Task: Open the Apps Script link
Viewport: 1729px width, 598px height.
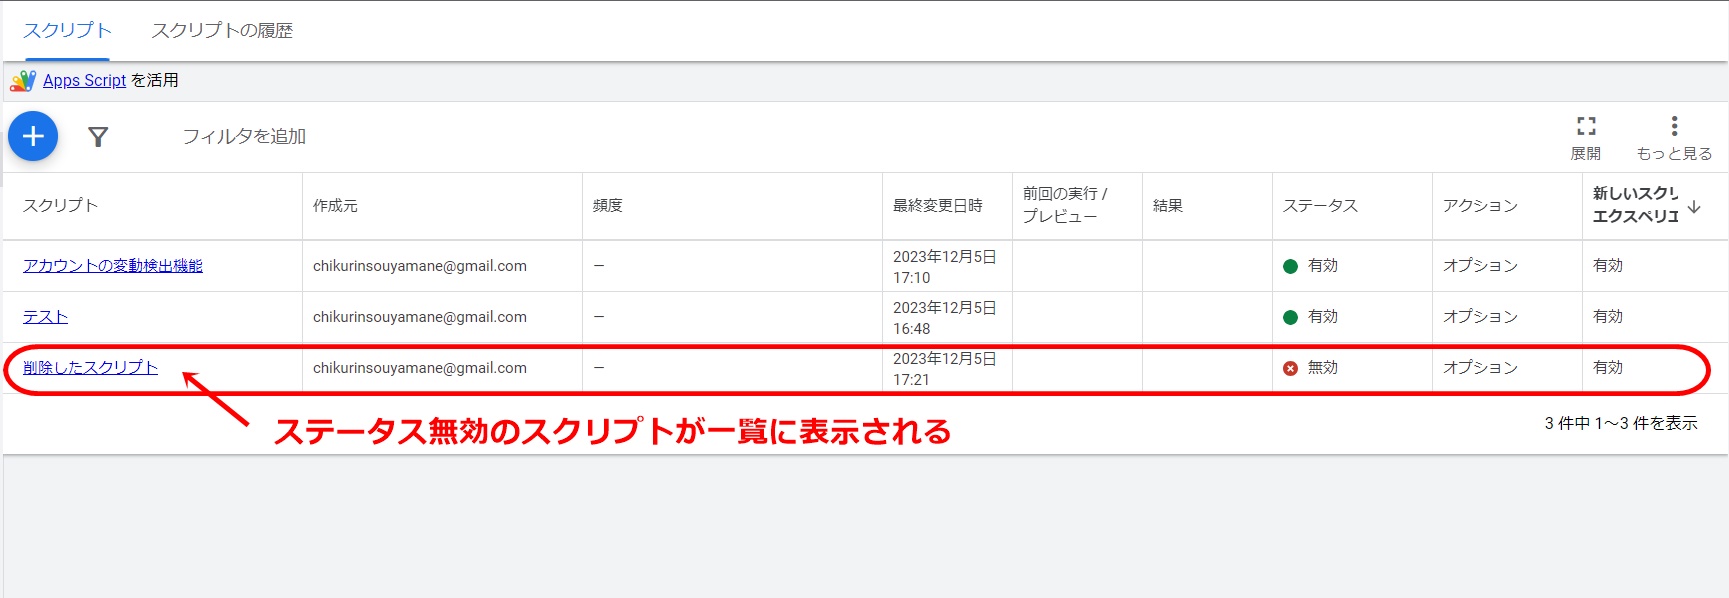Action: coord(84,81)
